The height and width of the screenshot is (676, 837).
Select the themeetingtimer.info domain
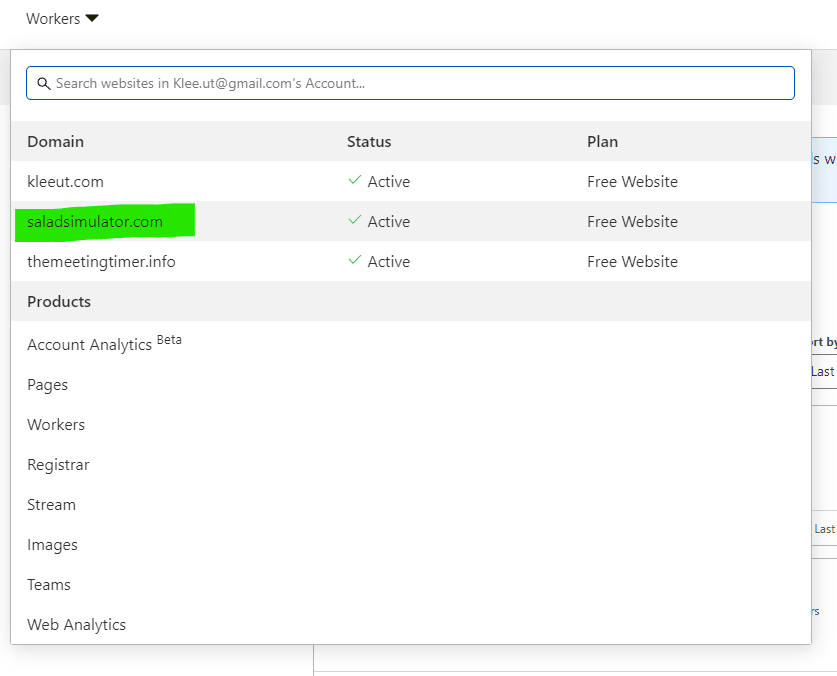point(101,262)
